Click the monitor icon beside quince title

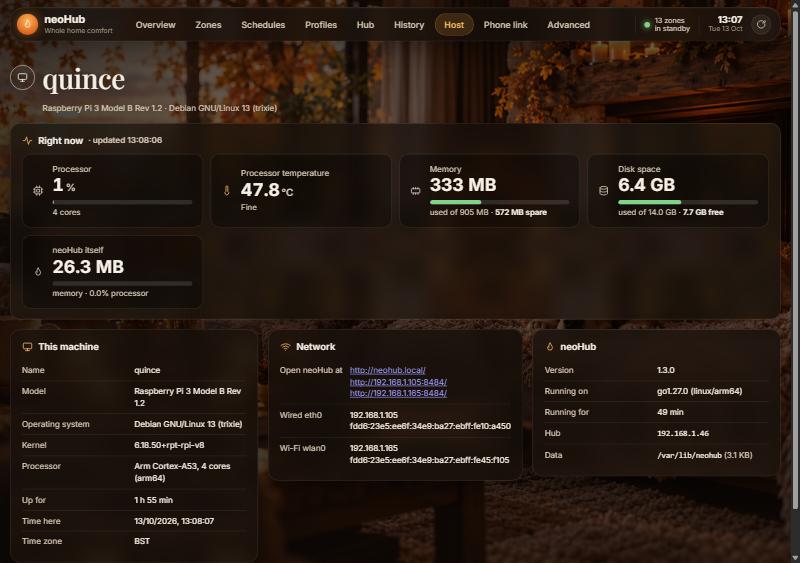click(x=22, y=78)
